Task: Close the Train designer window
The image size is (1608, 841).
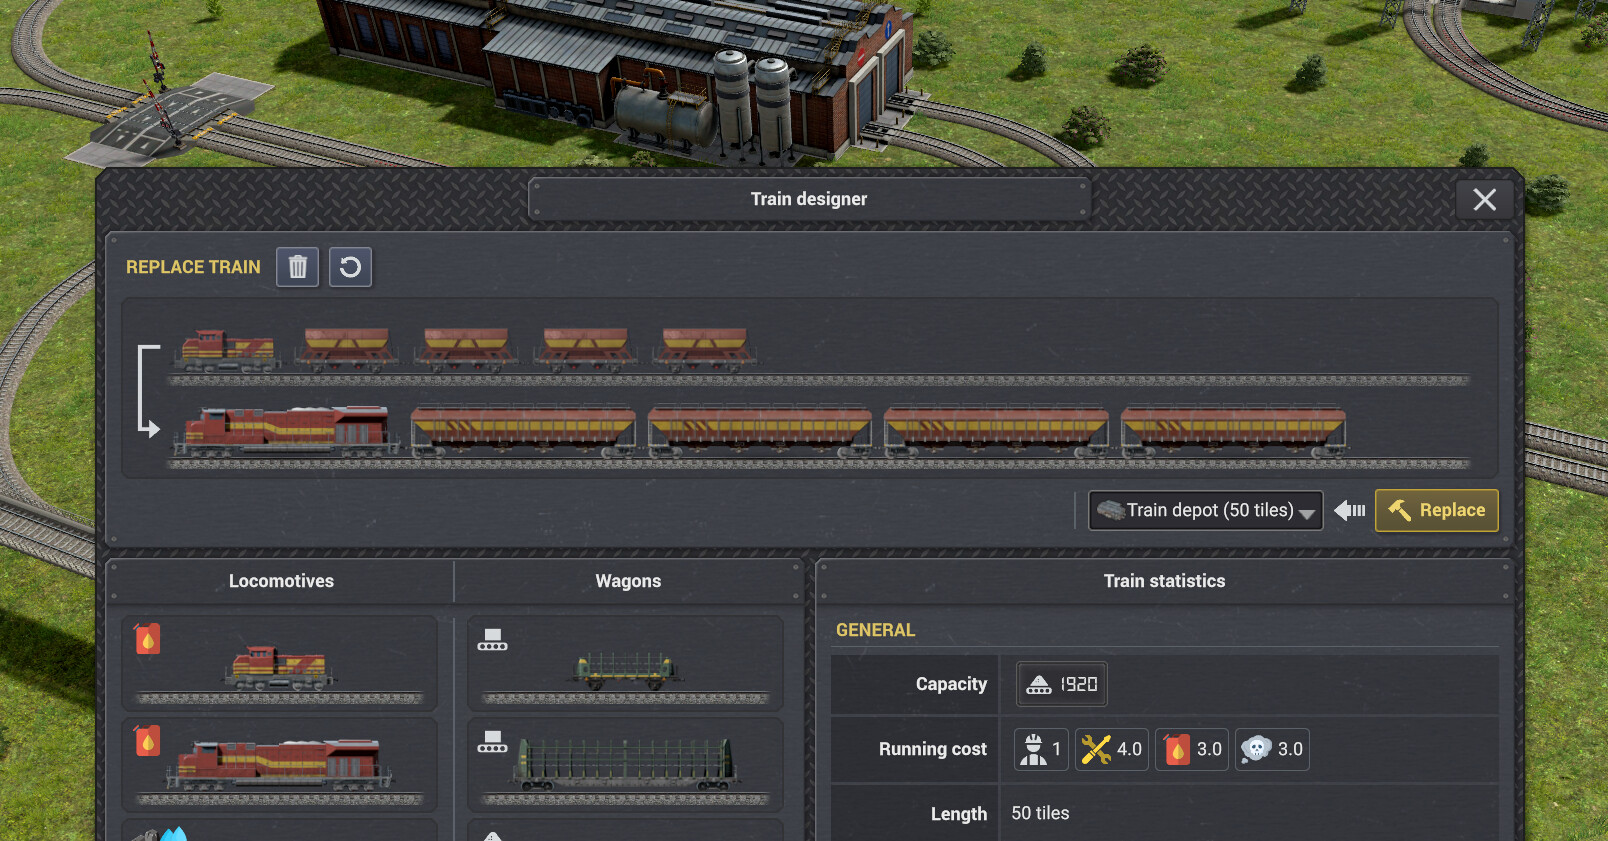Action: pyautogui.click(x=1484, y=200)
